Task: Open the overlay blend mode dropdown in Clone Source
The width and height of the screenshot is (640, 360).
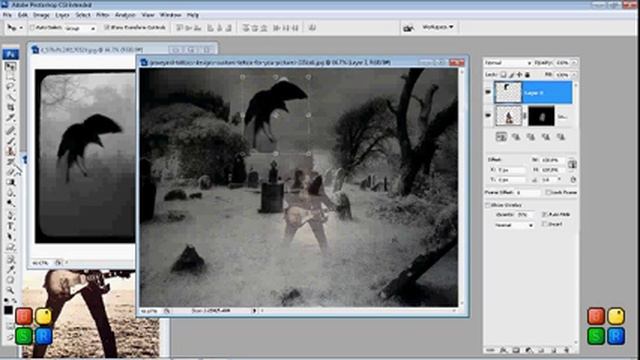Action: (514, 225)
